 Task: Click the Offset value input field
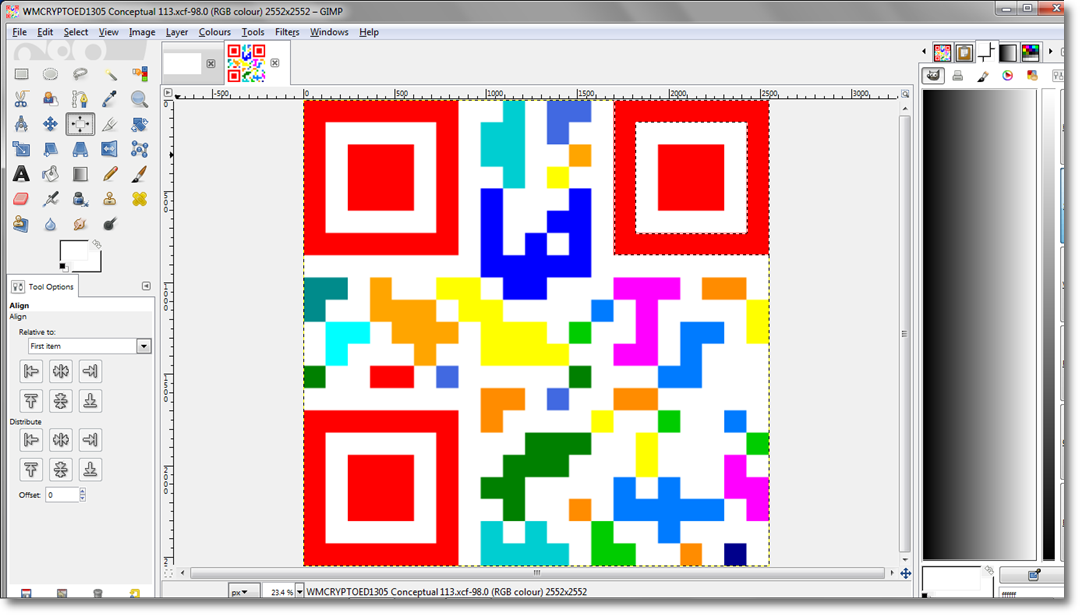pyautogui.click(x=62, y=494)
